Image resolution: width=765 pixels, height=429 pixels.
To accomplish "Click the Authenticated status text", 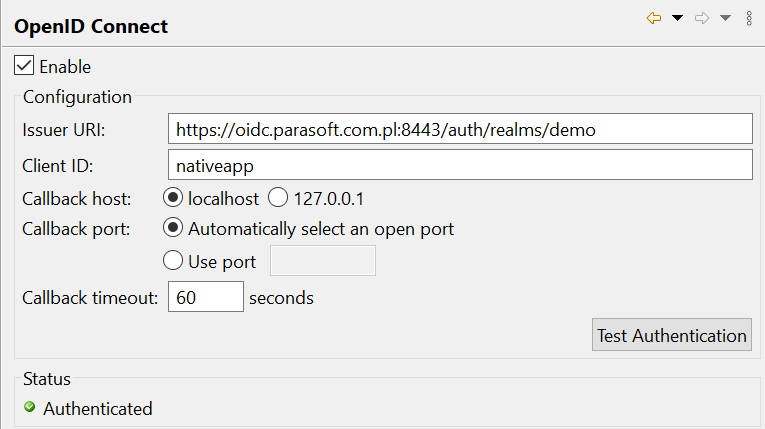I will (98, 409).
